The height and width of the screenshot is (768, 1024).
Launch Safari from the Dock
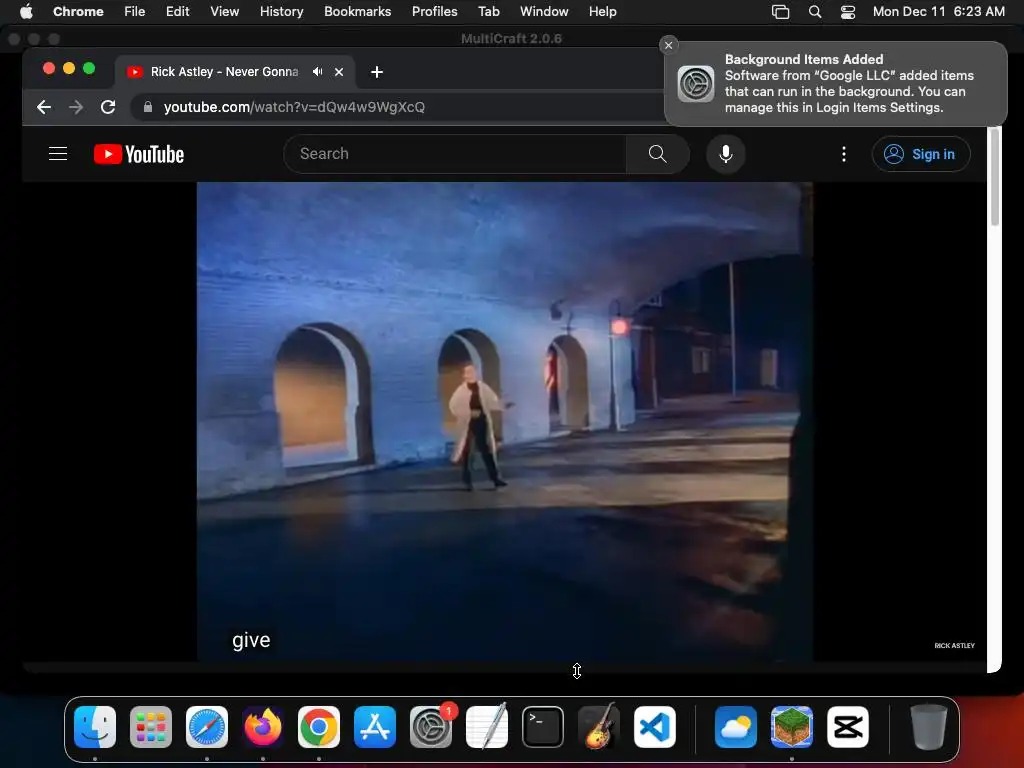point(207,727)
